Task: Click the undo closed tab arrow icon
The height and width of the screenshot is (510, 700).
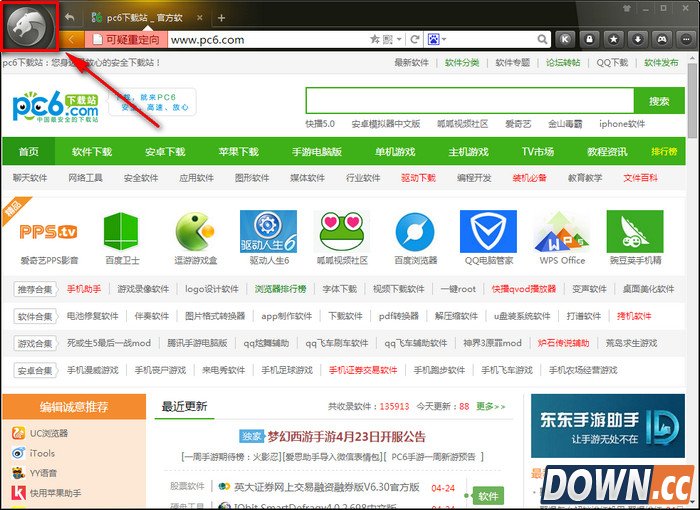Action: point(69,17)
